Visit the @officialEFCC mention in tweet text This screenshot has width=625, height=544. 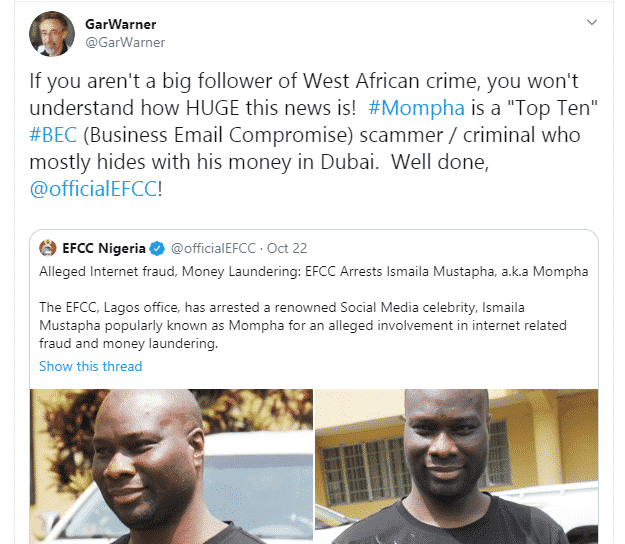[x=93, y=189]
